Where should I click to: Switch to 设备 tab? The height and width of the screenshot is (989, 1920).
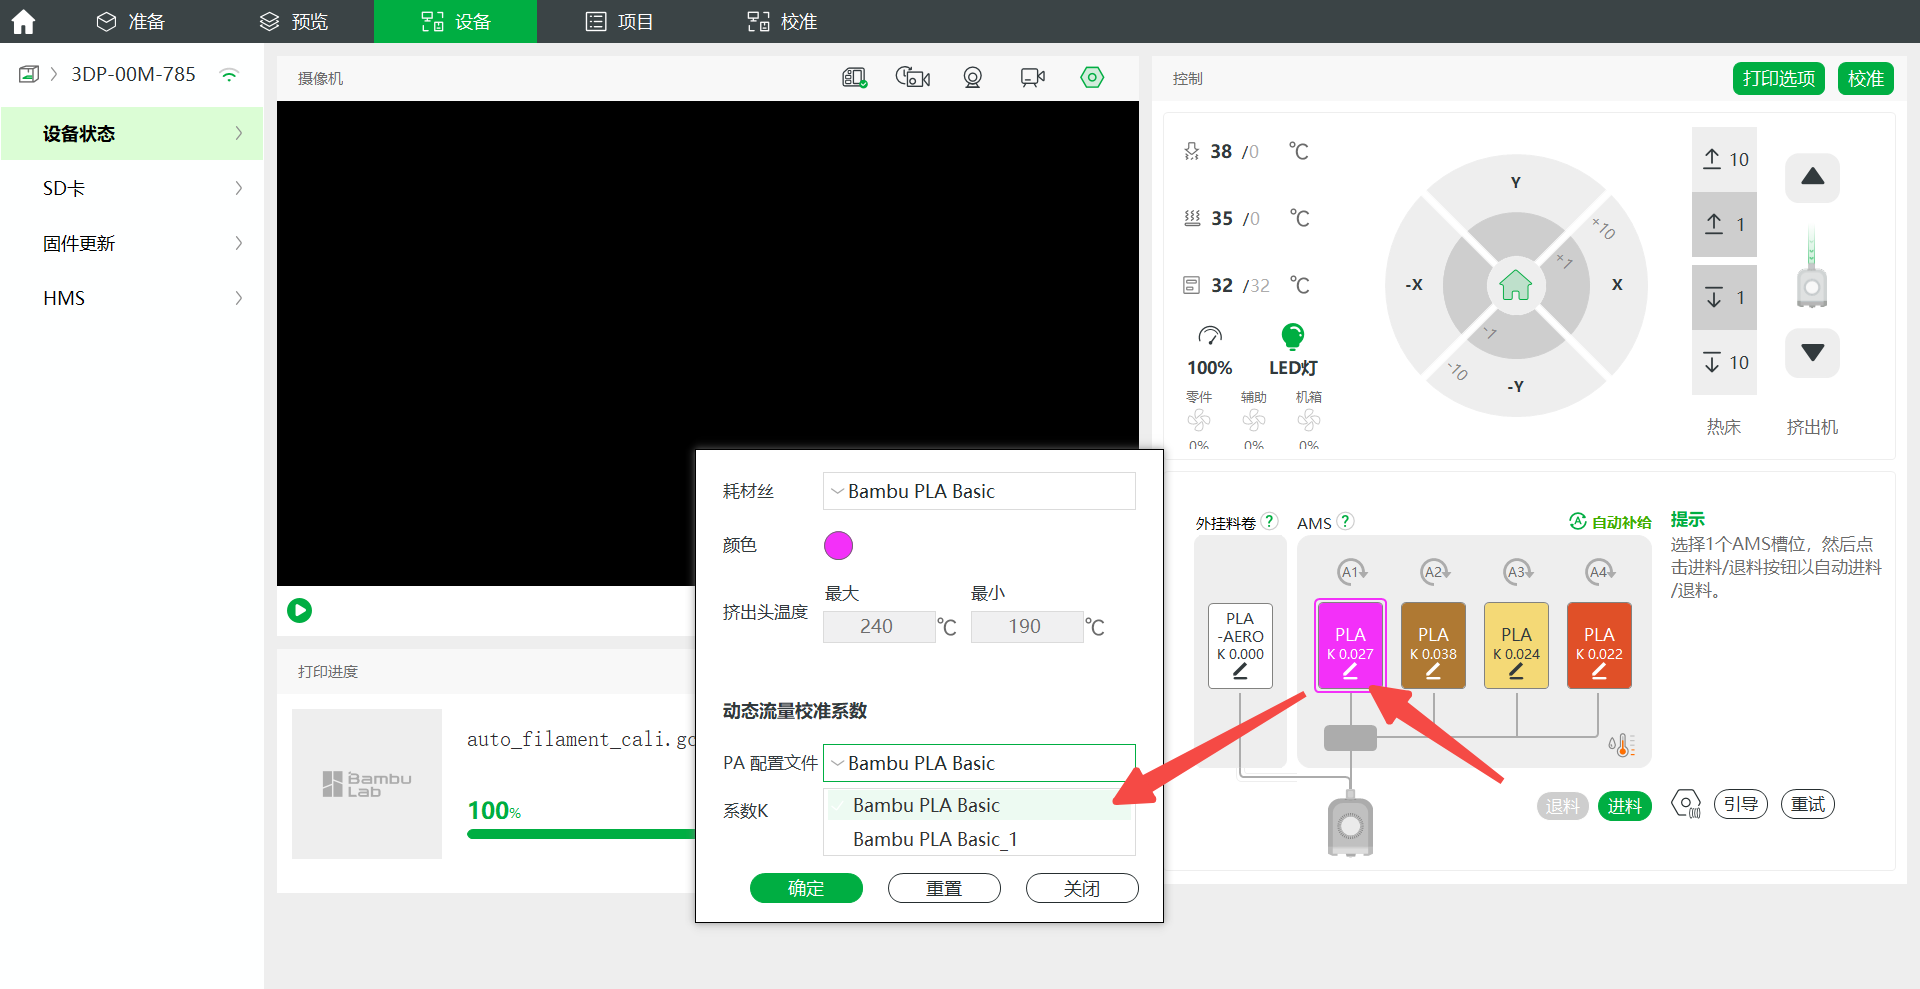click(x=455, y=21)
